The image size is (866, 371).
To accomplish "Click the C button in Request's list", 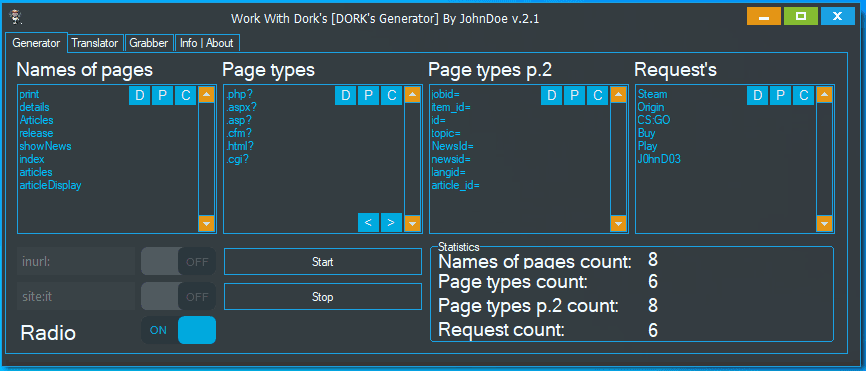I will click(x=804, y=96).
